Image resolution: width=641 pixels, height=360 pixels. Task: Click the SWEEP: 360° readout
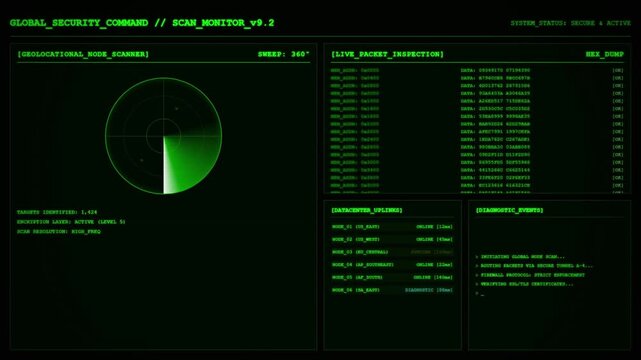pyautogui.click(x=283, y=54)
